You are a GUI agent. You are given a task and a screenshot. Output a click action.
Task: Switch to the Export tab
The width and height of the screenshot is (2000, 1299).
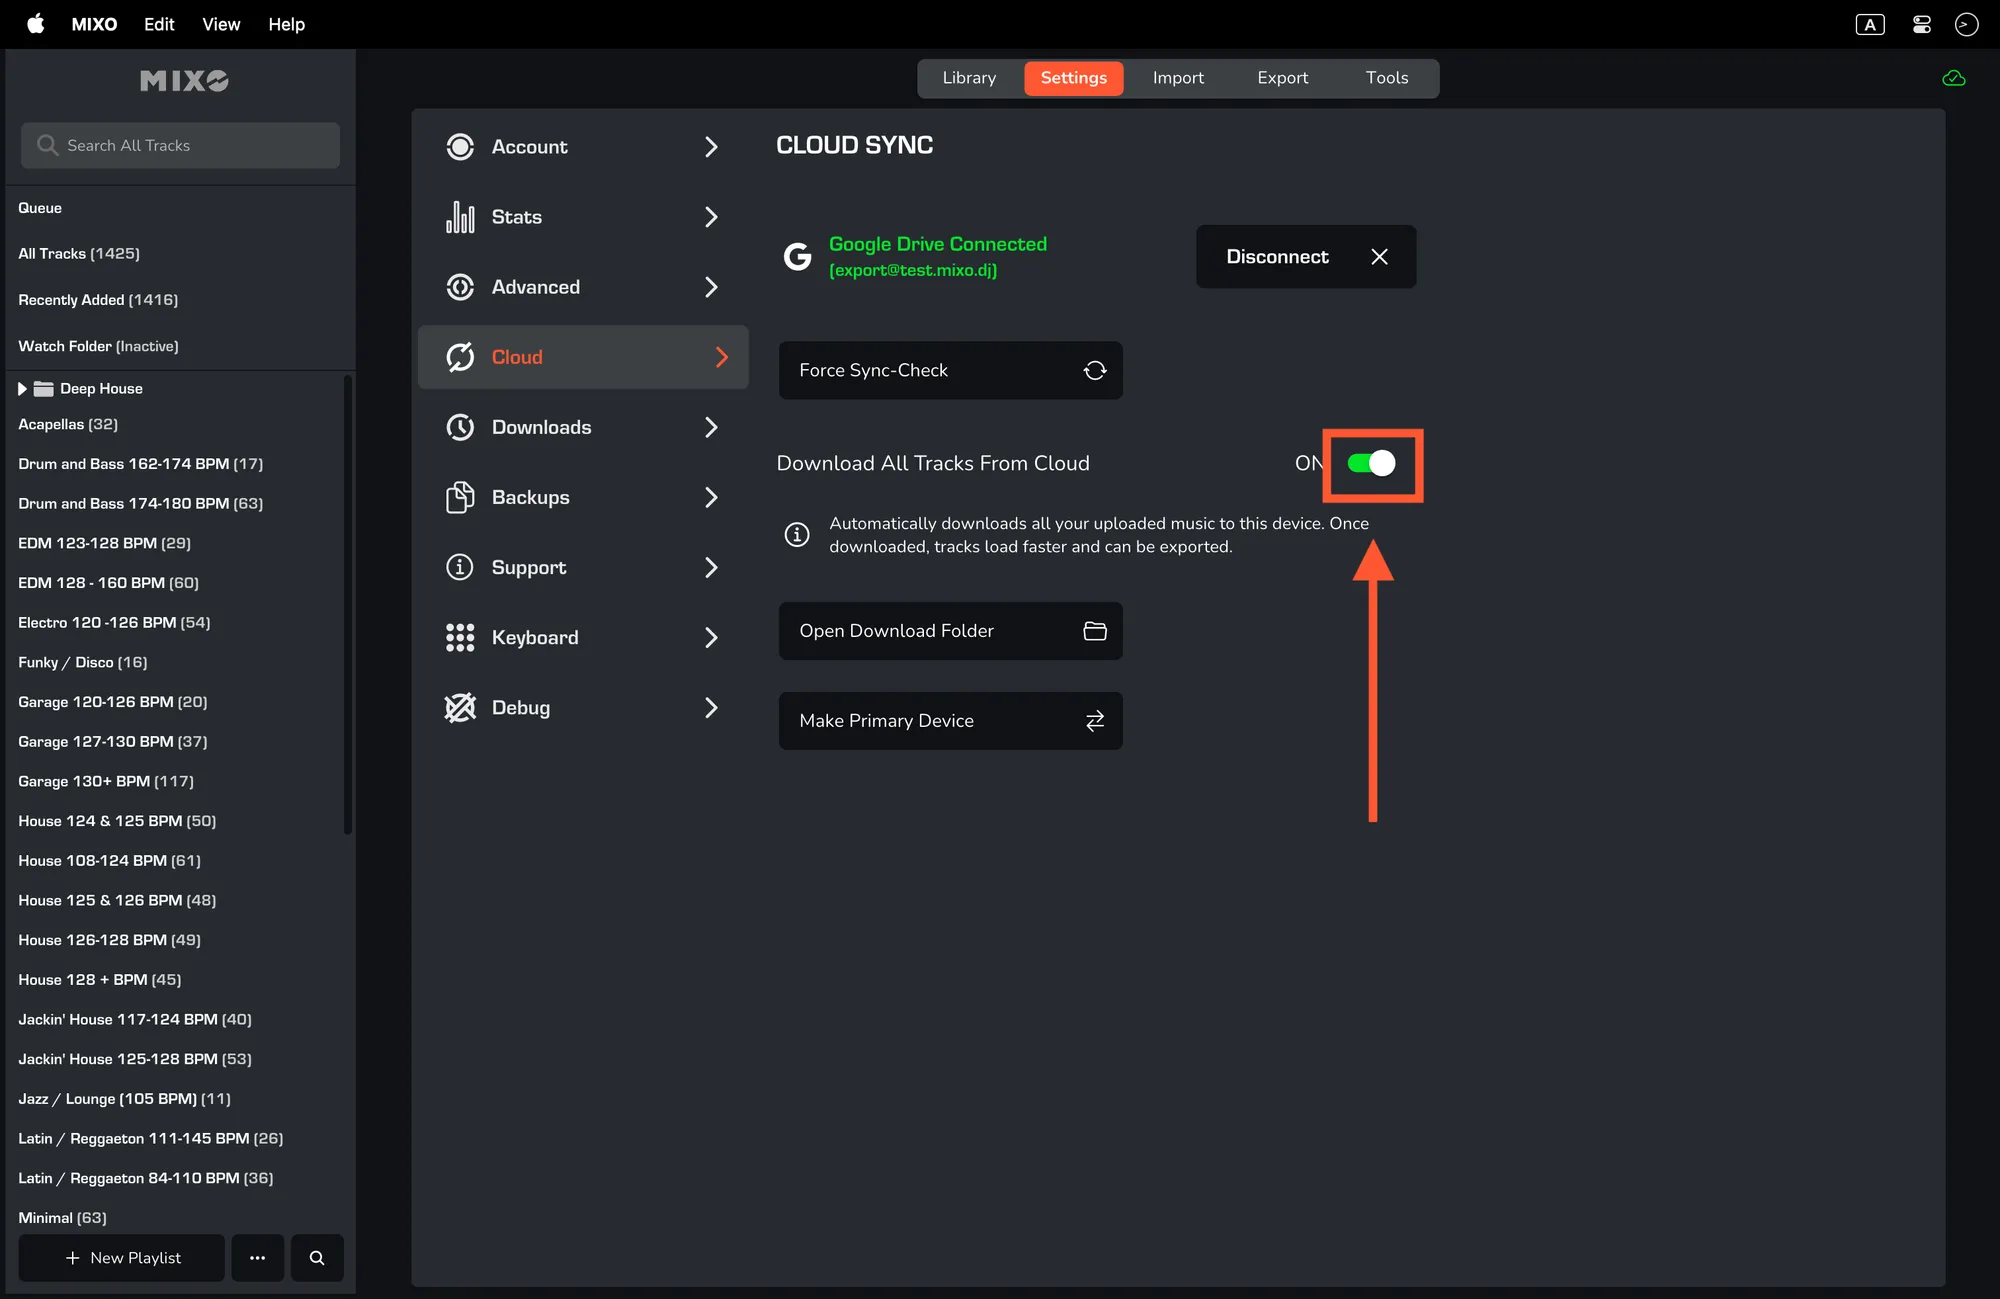pyautogui.click(x=1282, y=78)
